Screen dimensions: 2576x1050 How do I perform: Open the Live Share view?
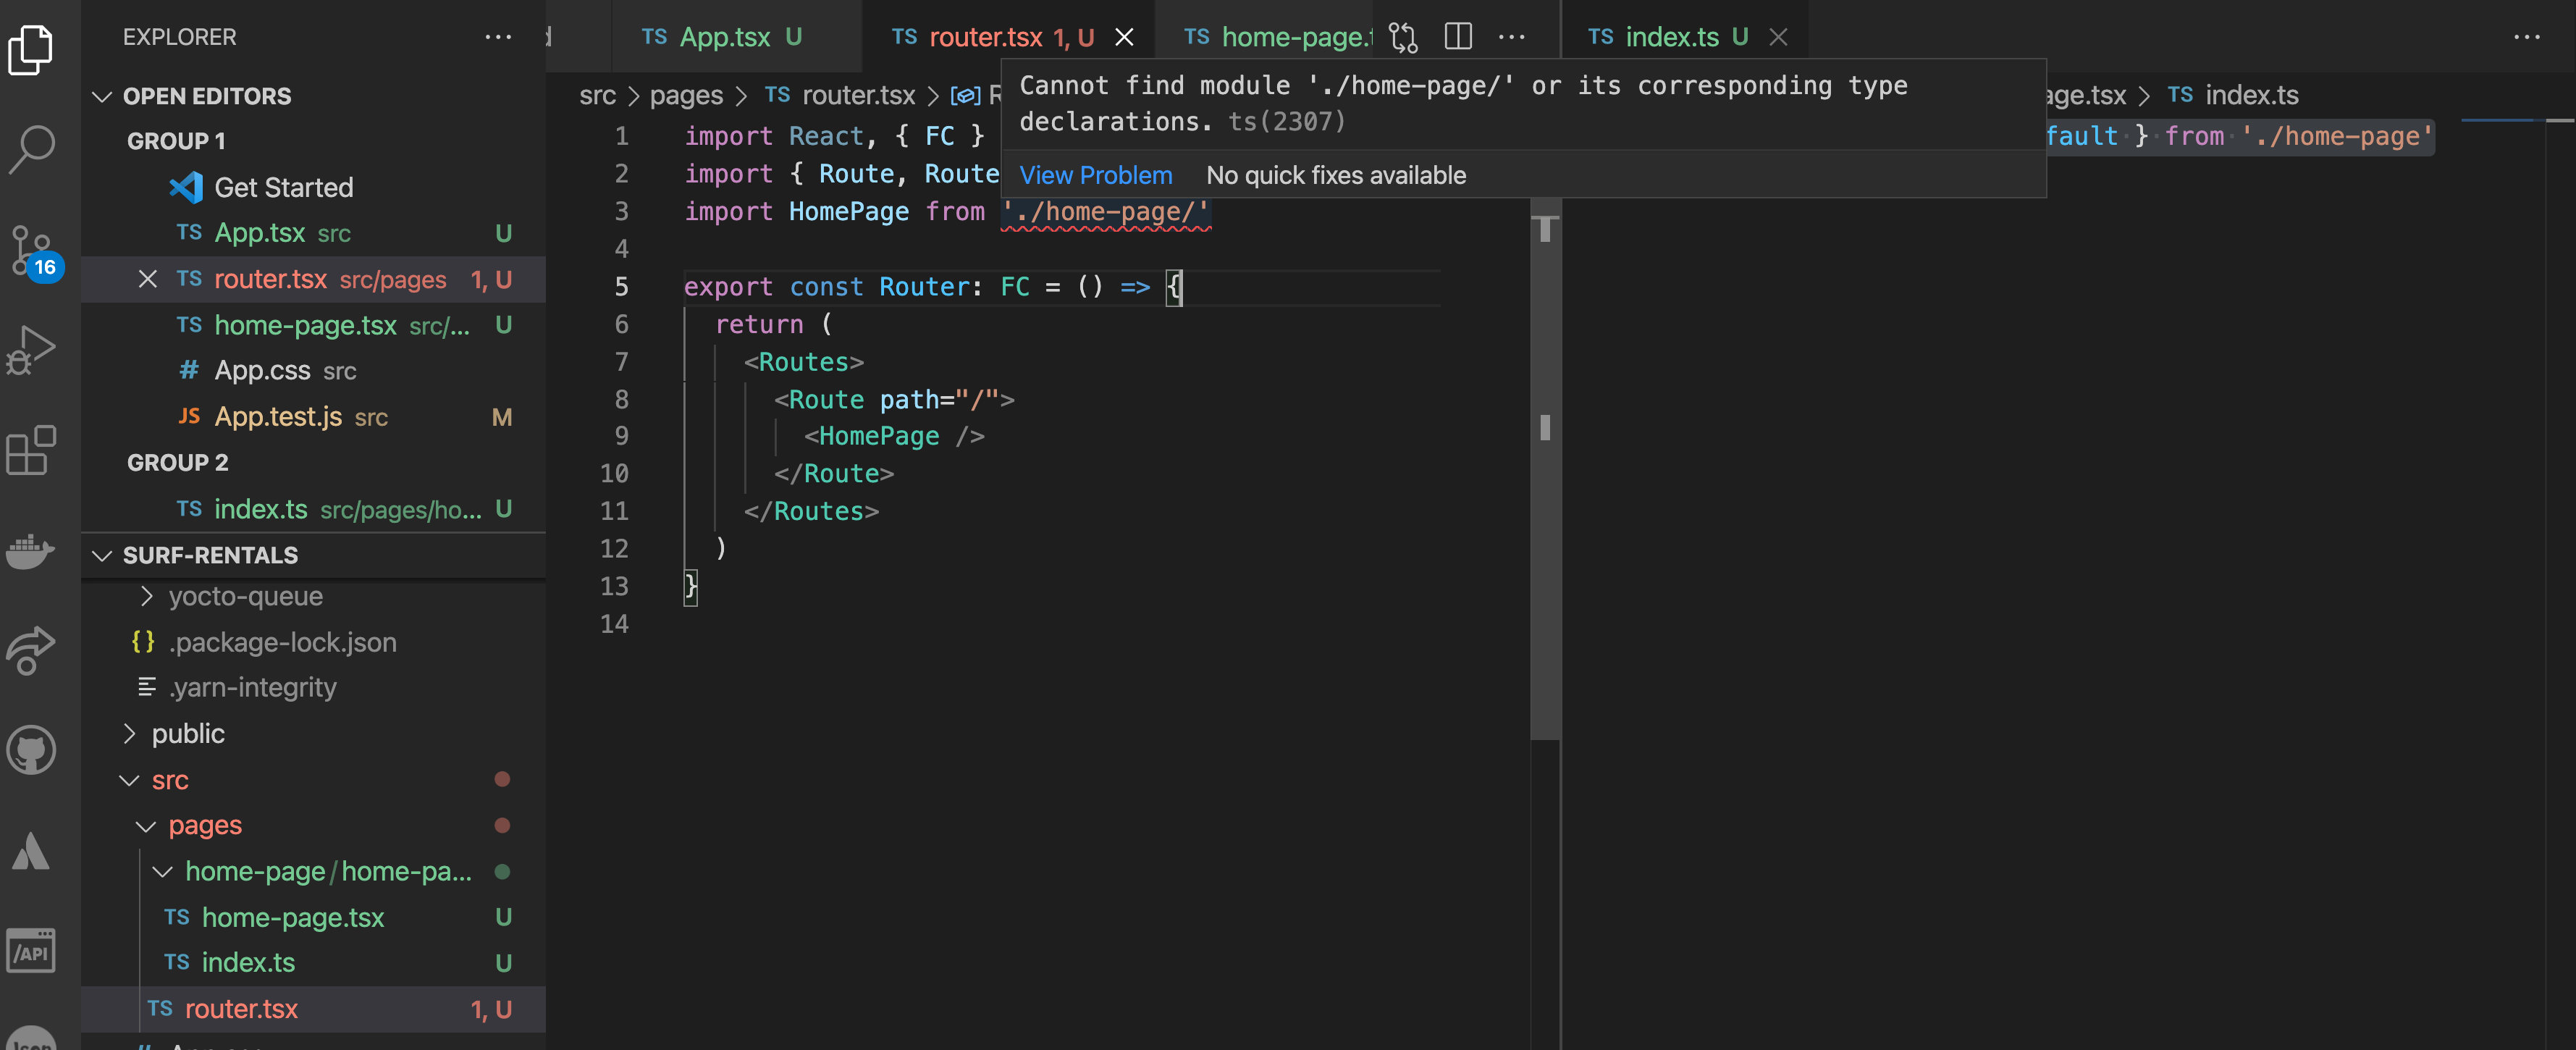pos(31,650)
